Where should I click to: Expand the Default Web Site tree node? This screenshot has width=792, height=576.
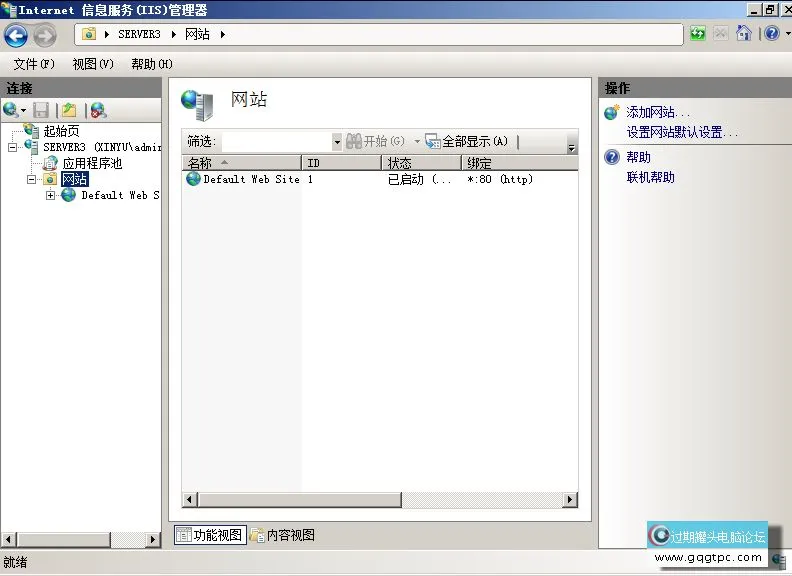click(x=51, y=196)
